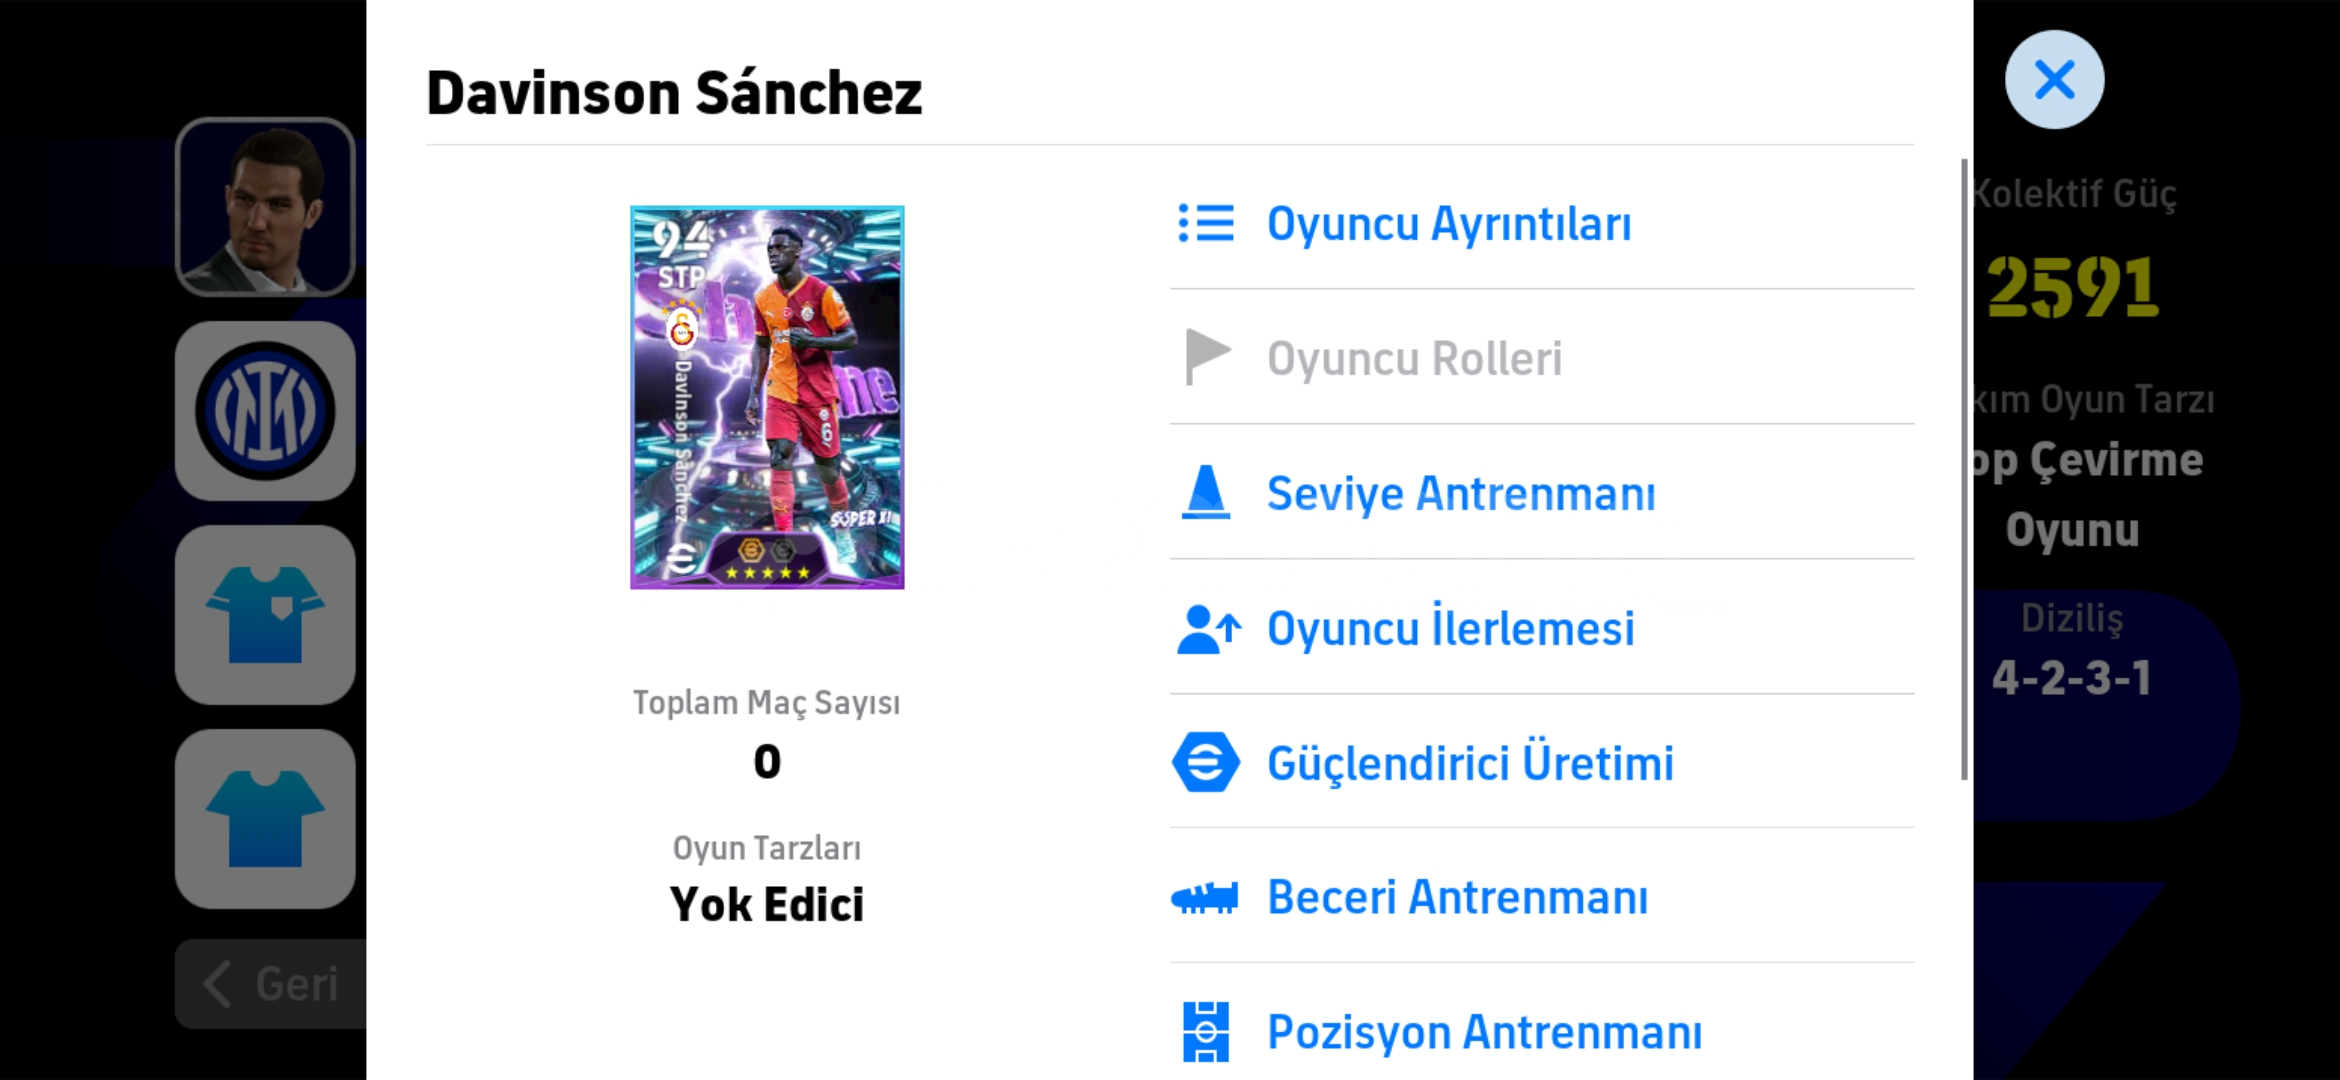Tap the Inter club badge icon
This screenshot has width=2340, height=1080.
[265, 411]
